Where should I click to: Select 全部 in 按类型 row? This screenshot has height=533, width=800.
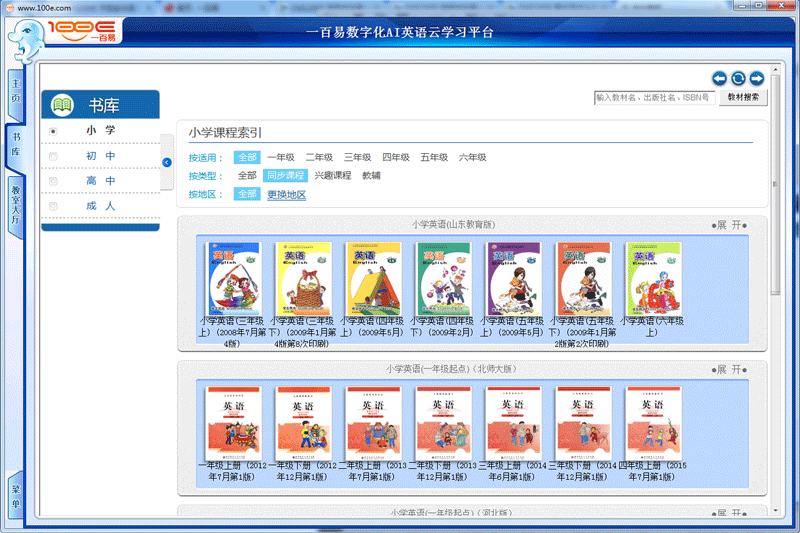247,175
